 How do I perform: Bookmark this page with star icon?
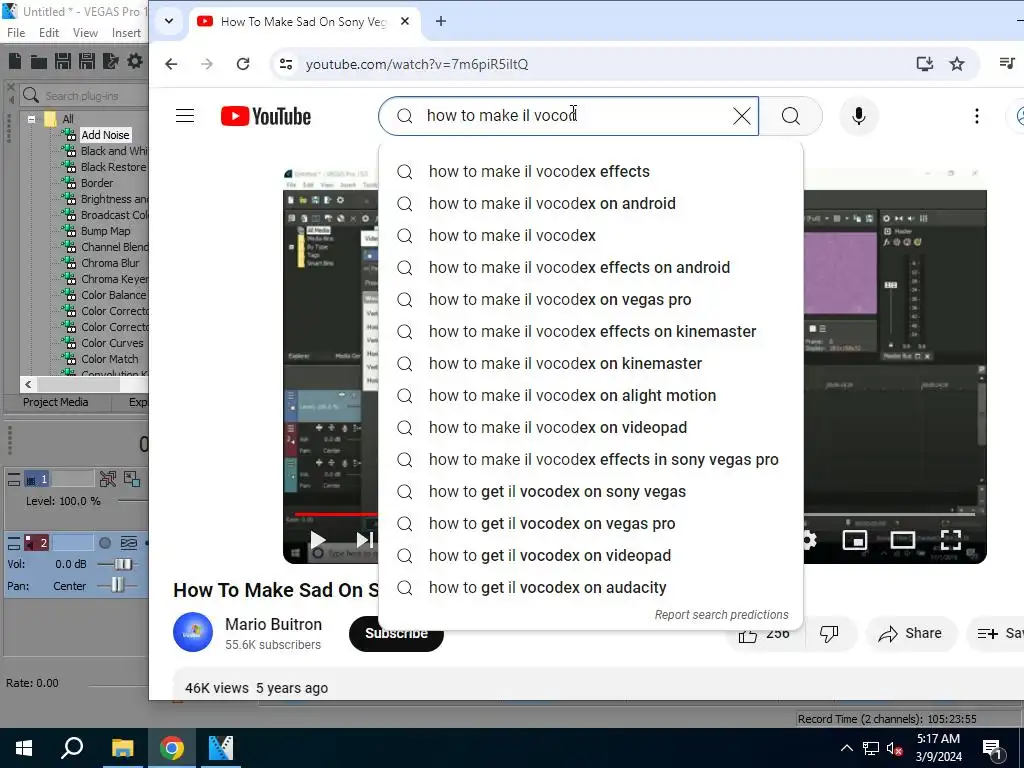957,64
